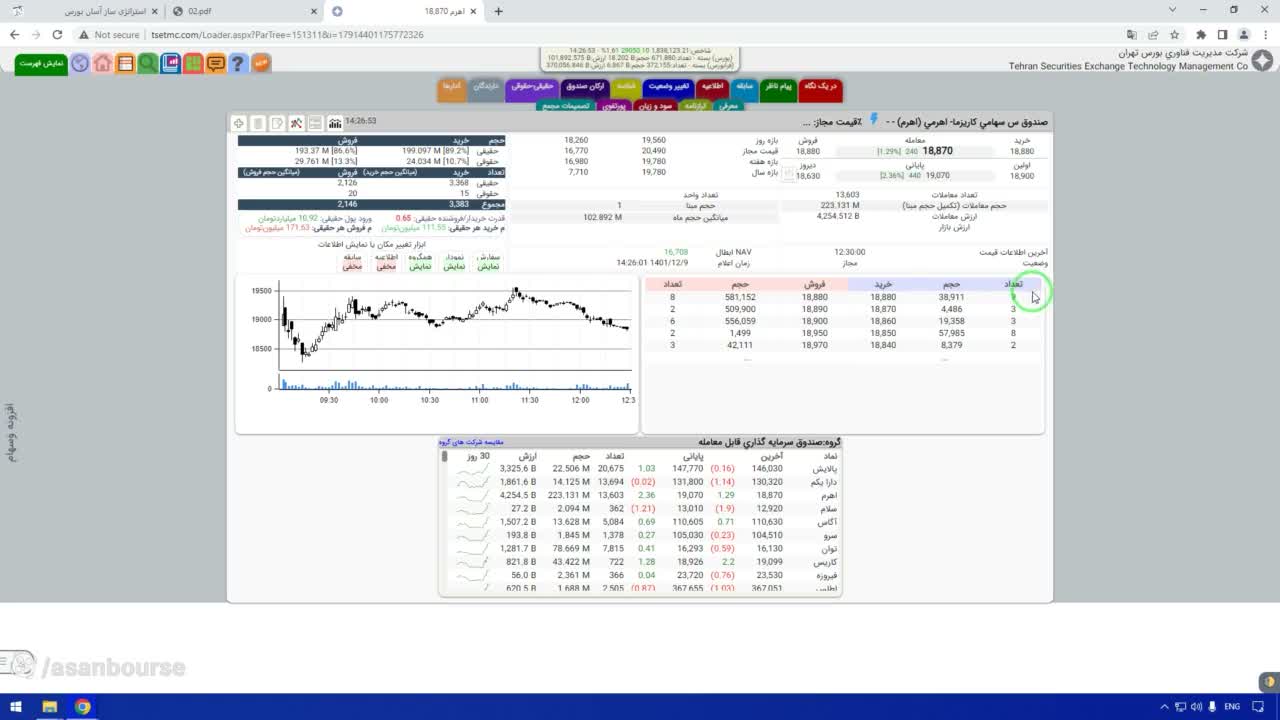Open the orange table list icon
Screen dimensions: 1280x720
(x=125, y=63)
